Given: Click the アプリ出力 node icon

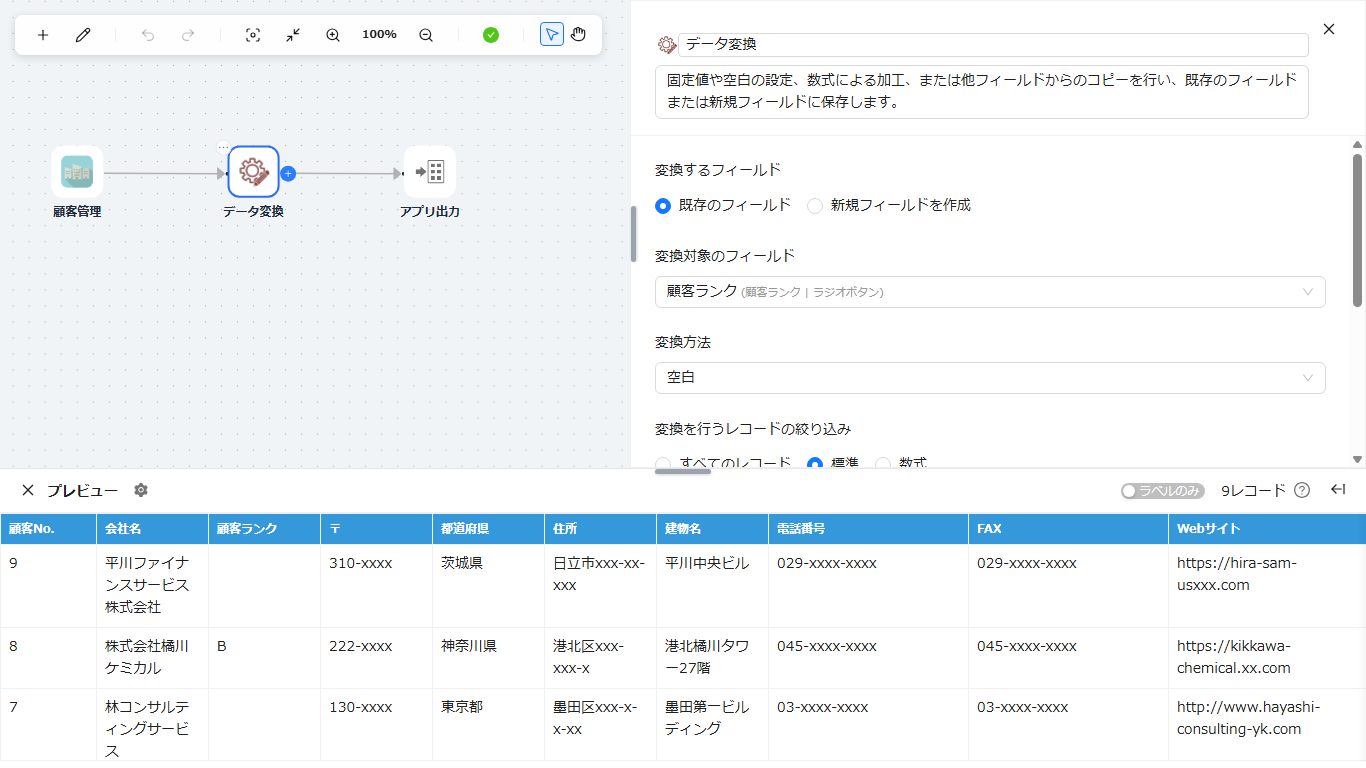Looking at the screenshot, I should pyautogui.click(x=430, y=172).
